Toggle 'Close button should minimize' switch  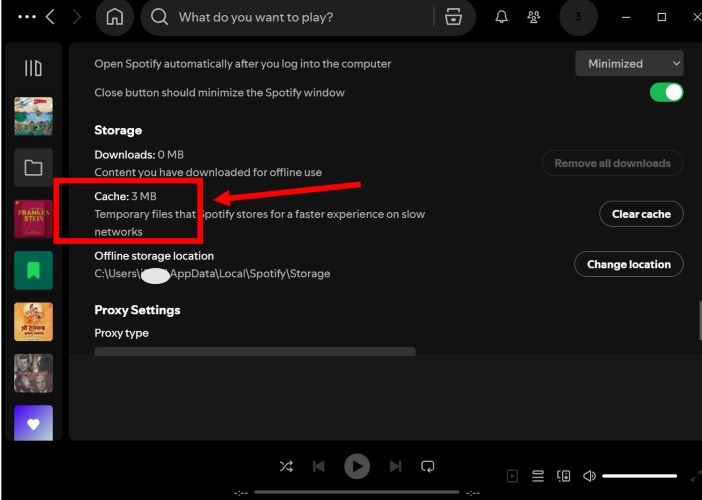point(666,93)
